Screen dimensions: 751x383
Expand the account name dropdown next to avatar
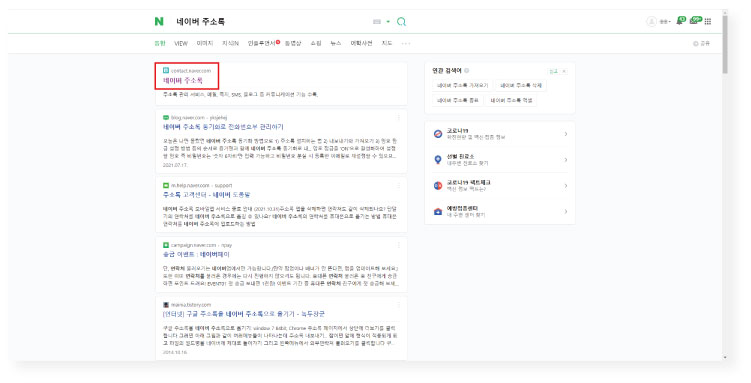[665, 22]
